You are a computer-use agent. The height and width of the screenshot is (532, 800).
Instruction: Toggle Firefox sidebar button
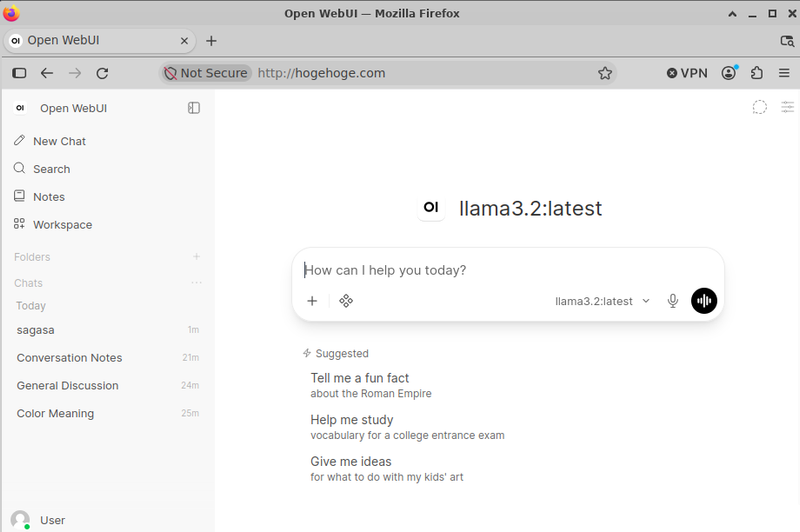(19, 73)
